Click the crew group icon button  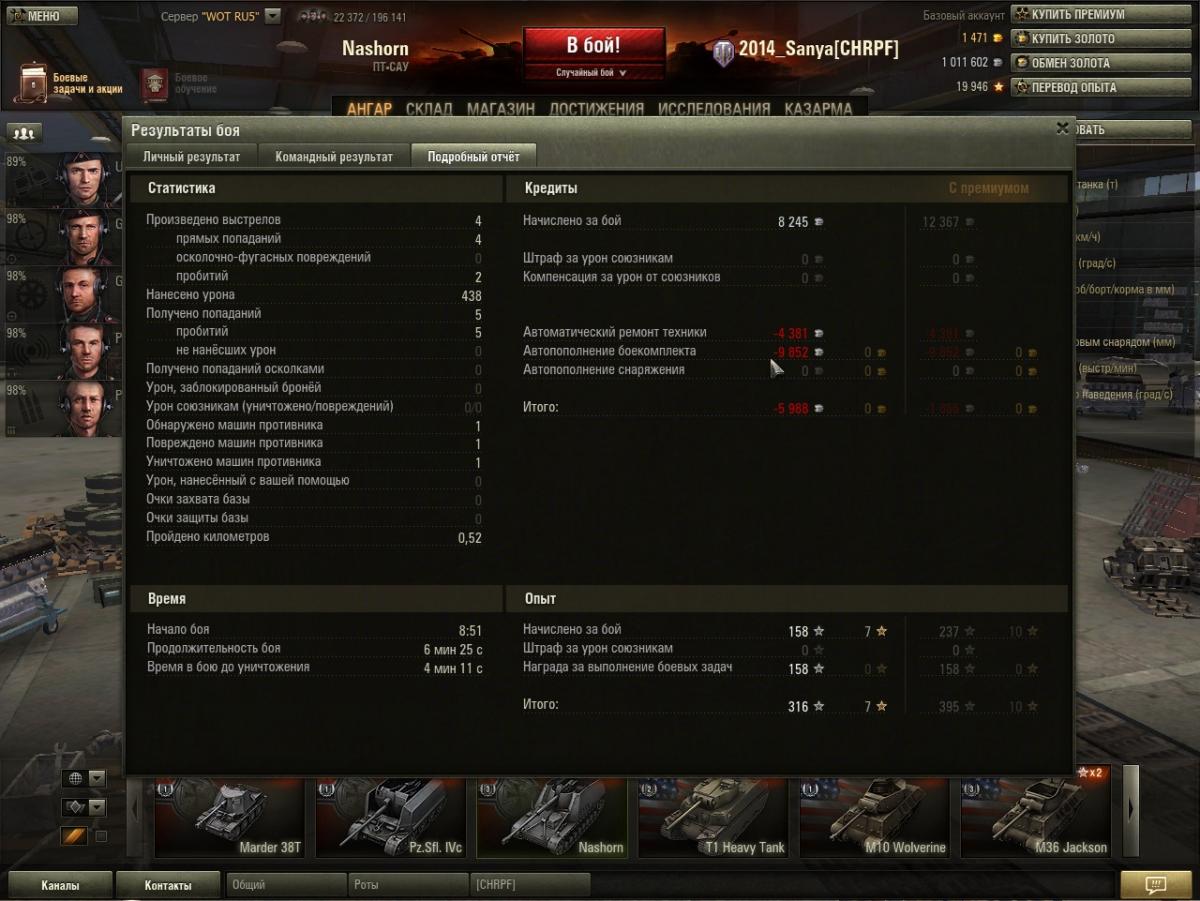(x=25, y=133)
